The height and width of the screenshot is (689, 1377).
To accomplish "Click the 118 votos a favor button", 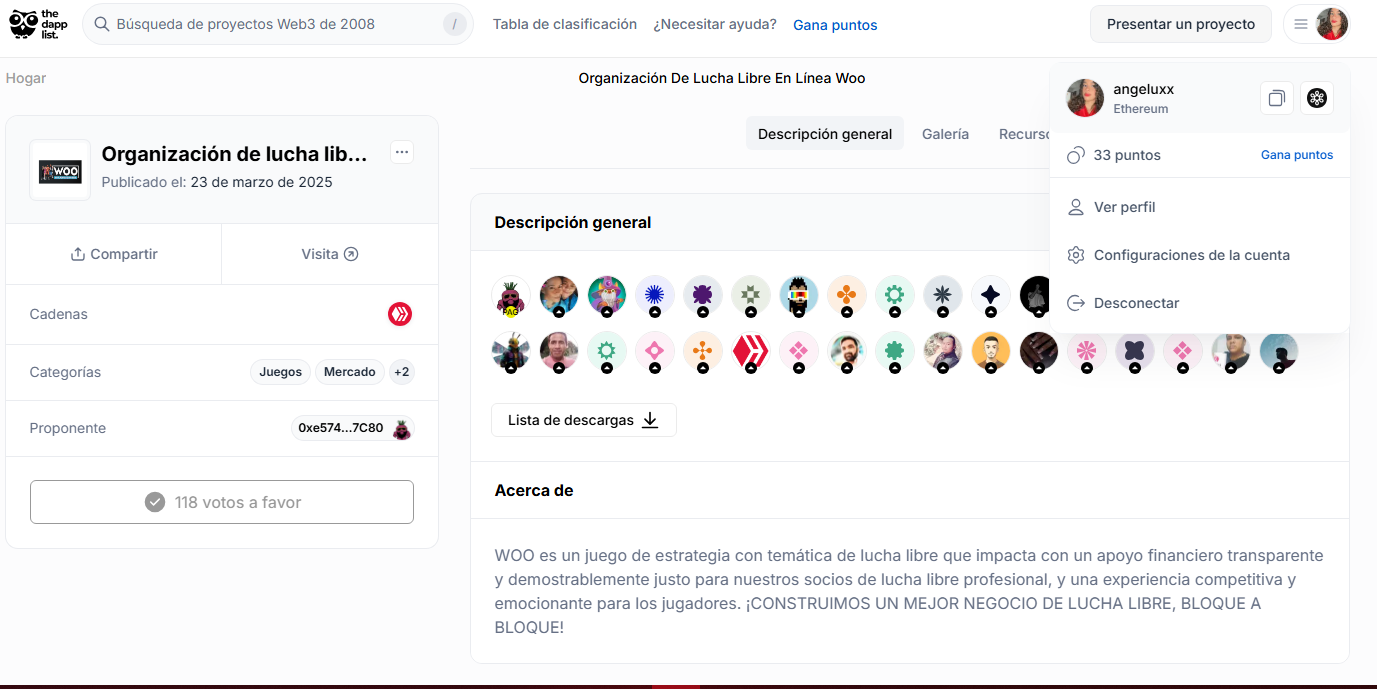I will coord(222,502).
